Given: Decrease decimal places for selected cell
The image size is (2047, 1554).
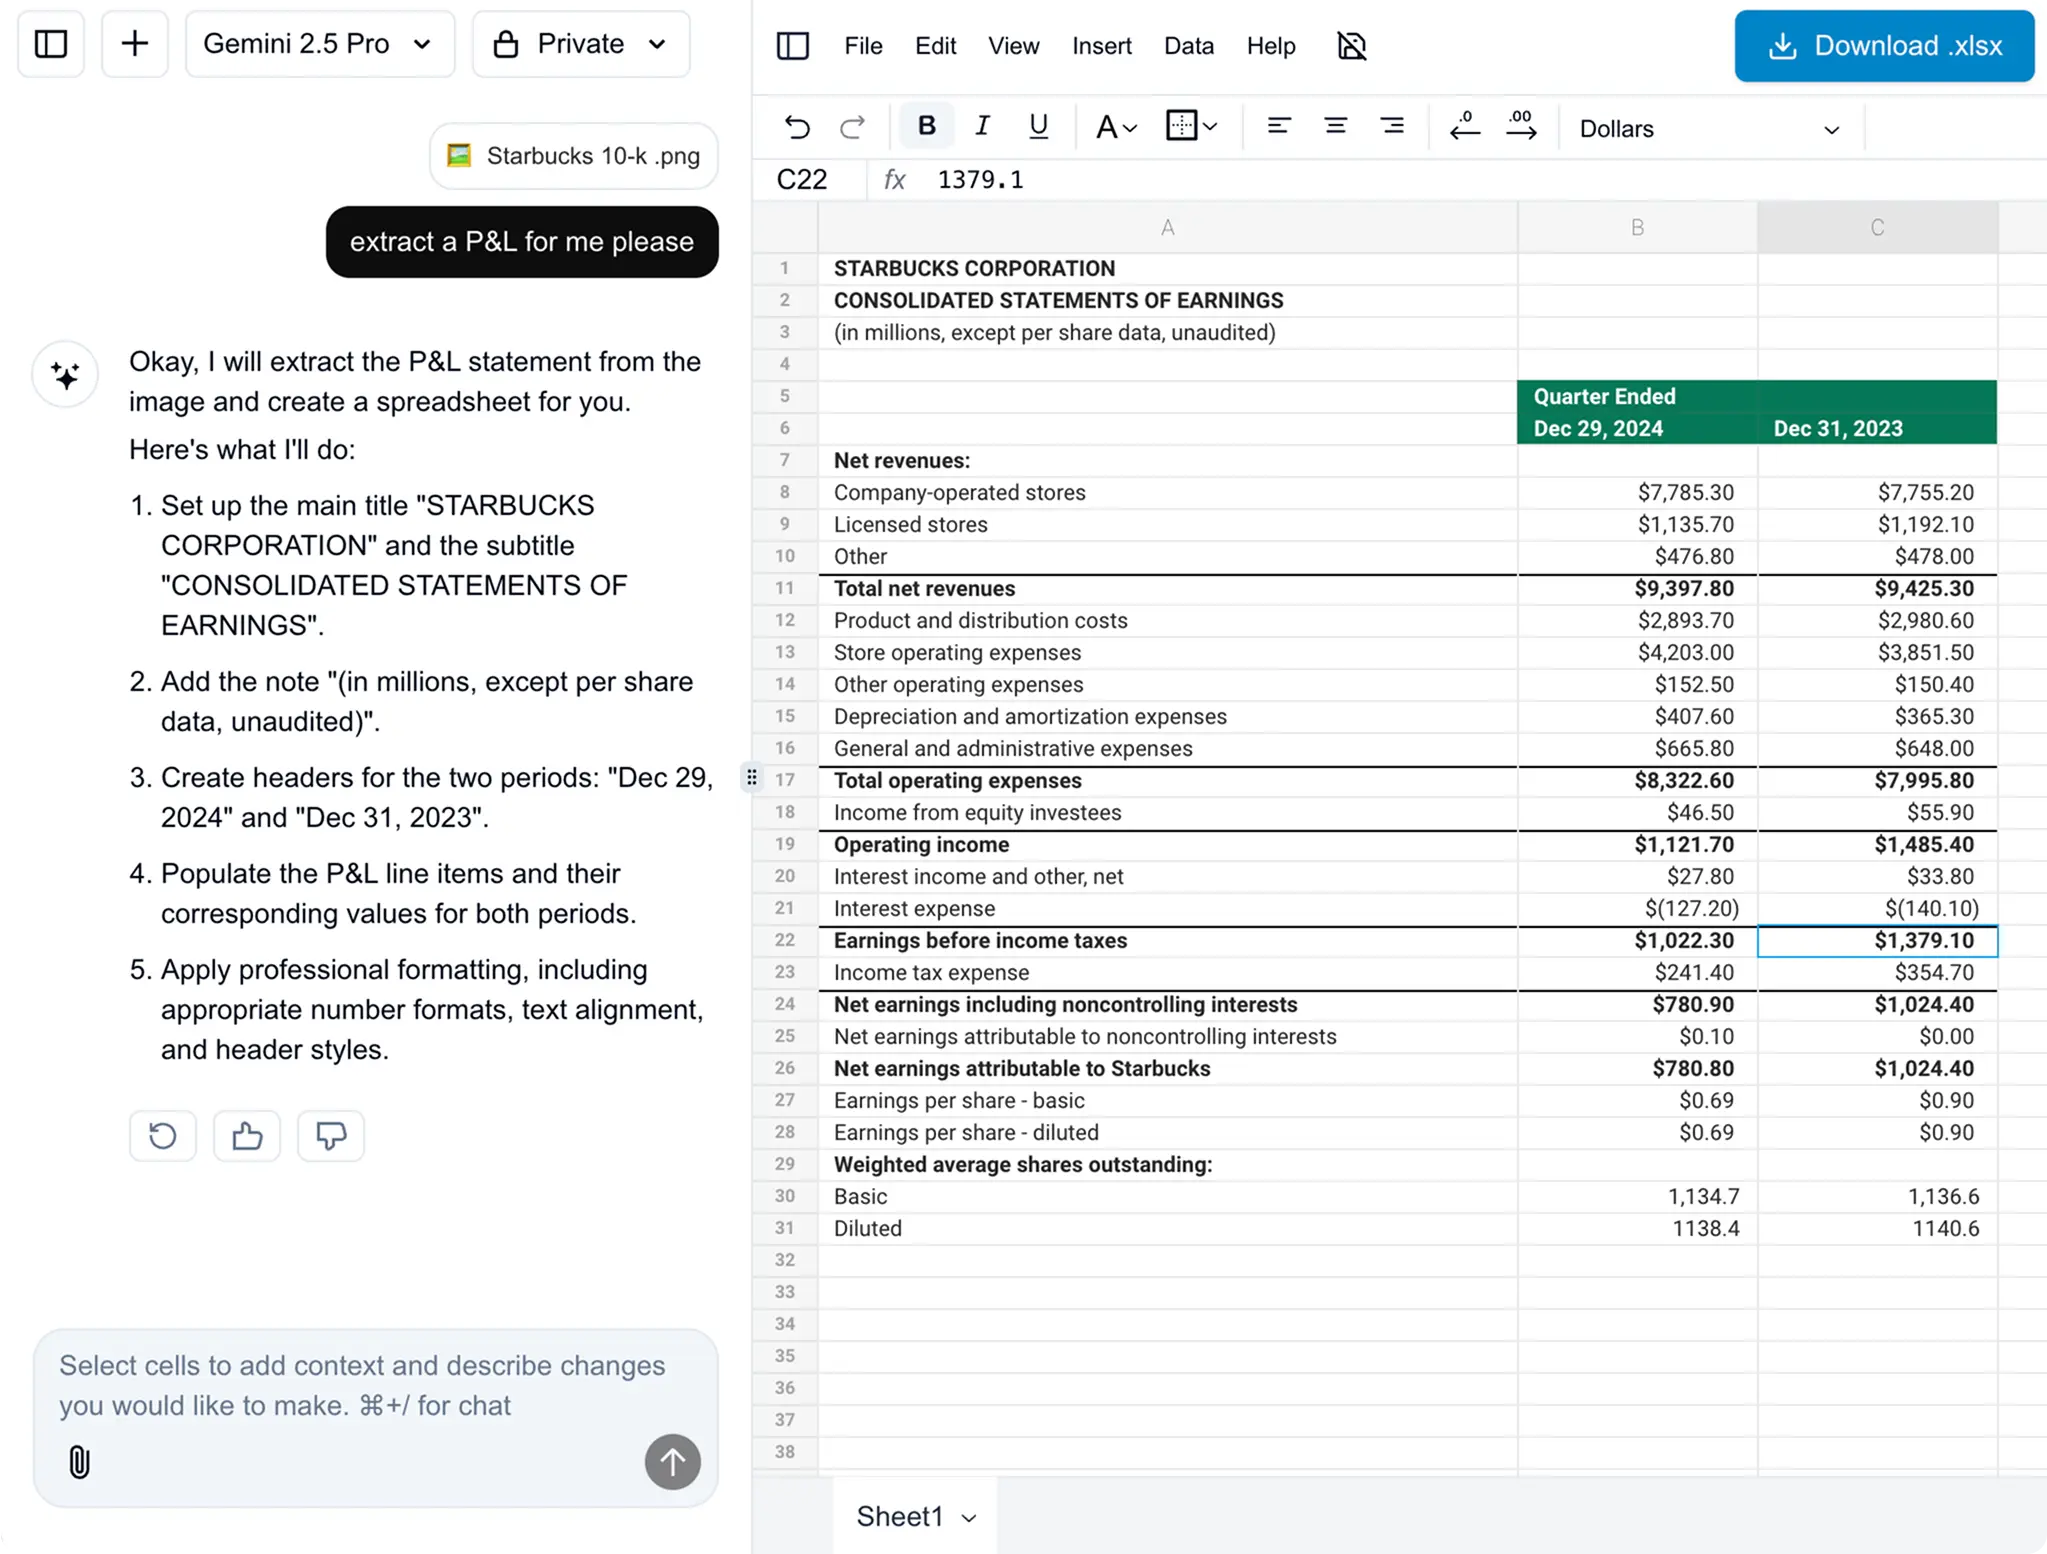Looking at the screenshot, I should (x=1463, y=126).
